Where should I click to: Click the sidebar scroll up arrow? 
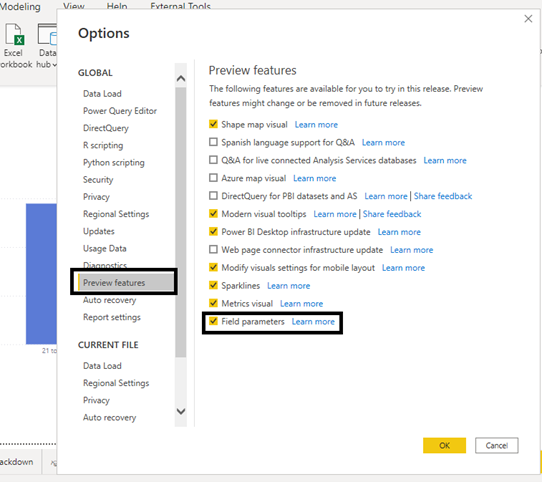click(x=181, y=78)
